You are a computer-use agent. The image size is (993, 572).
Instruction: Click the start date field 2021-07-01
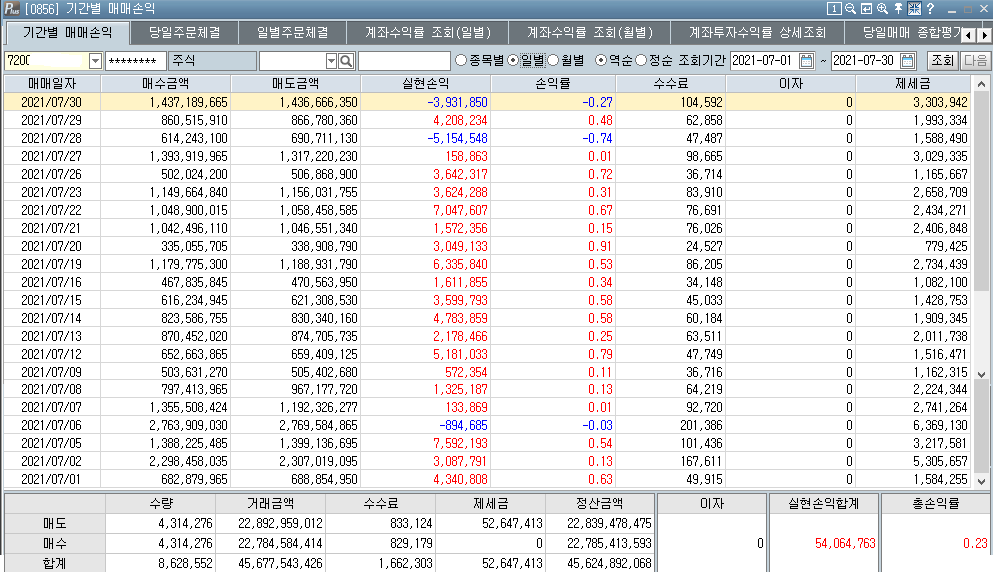(764, 61)
